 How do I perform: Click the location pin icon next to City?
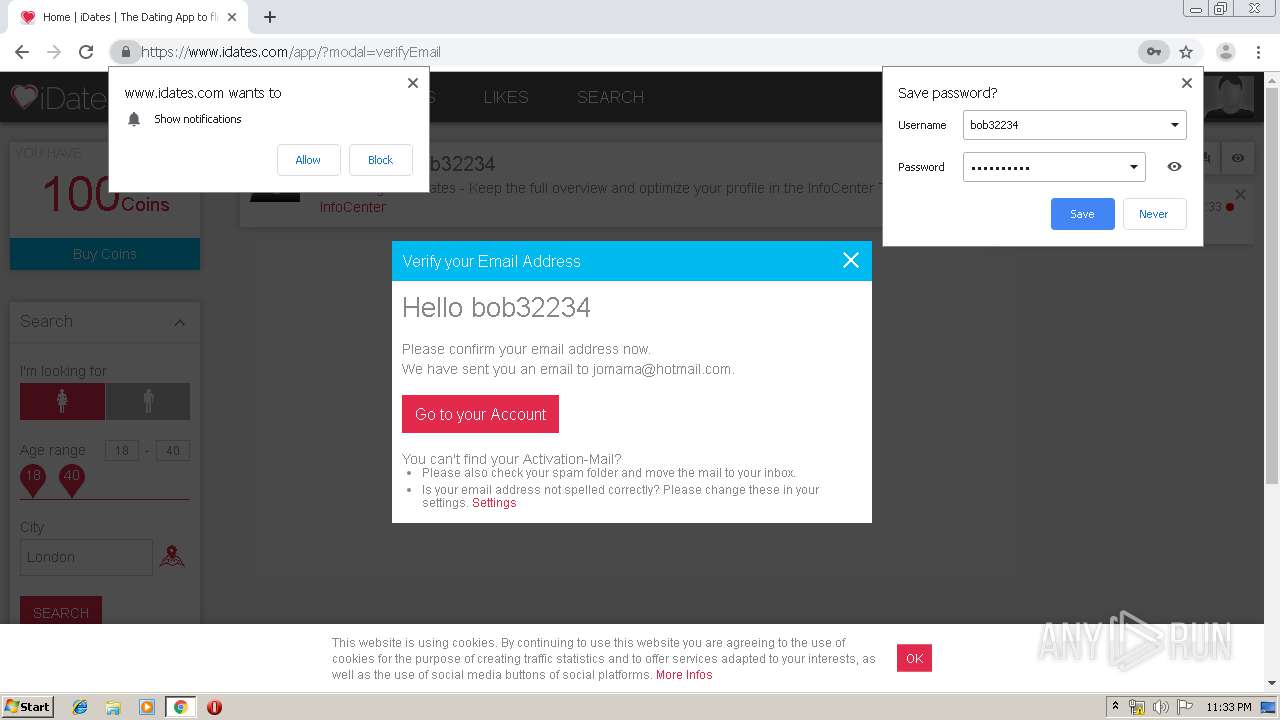(x=172, y=556)
